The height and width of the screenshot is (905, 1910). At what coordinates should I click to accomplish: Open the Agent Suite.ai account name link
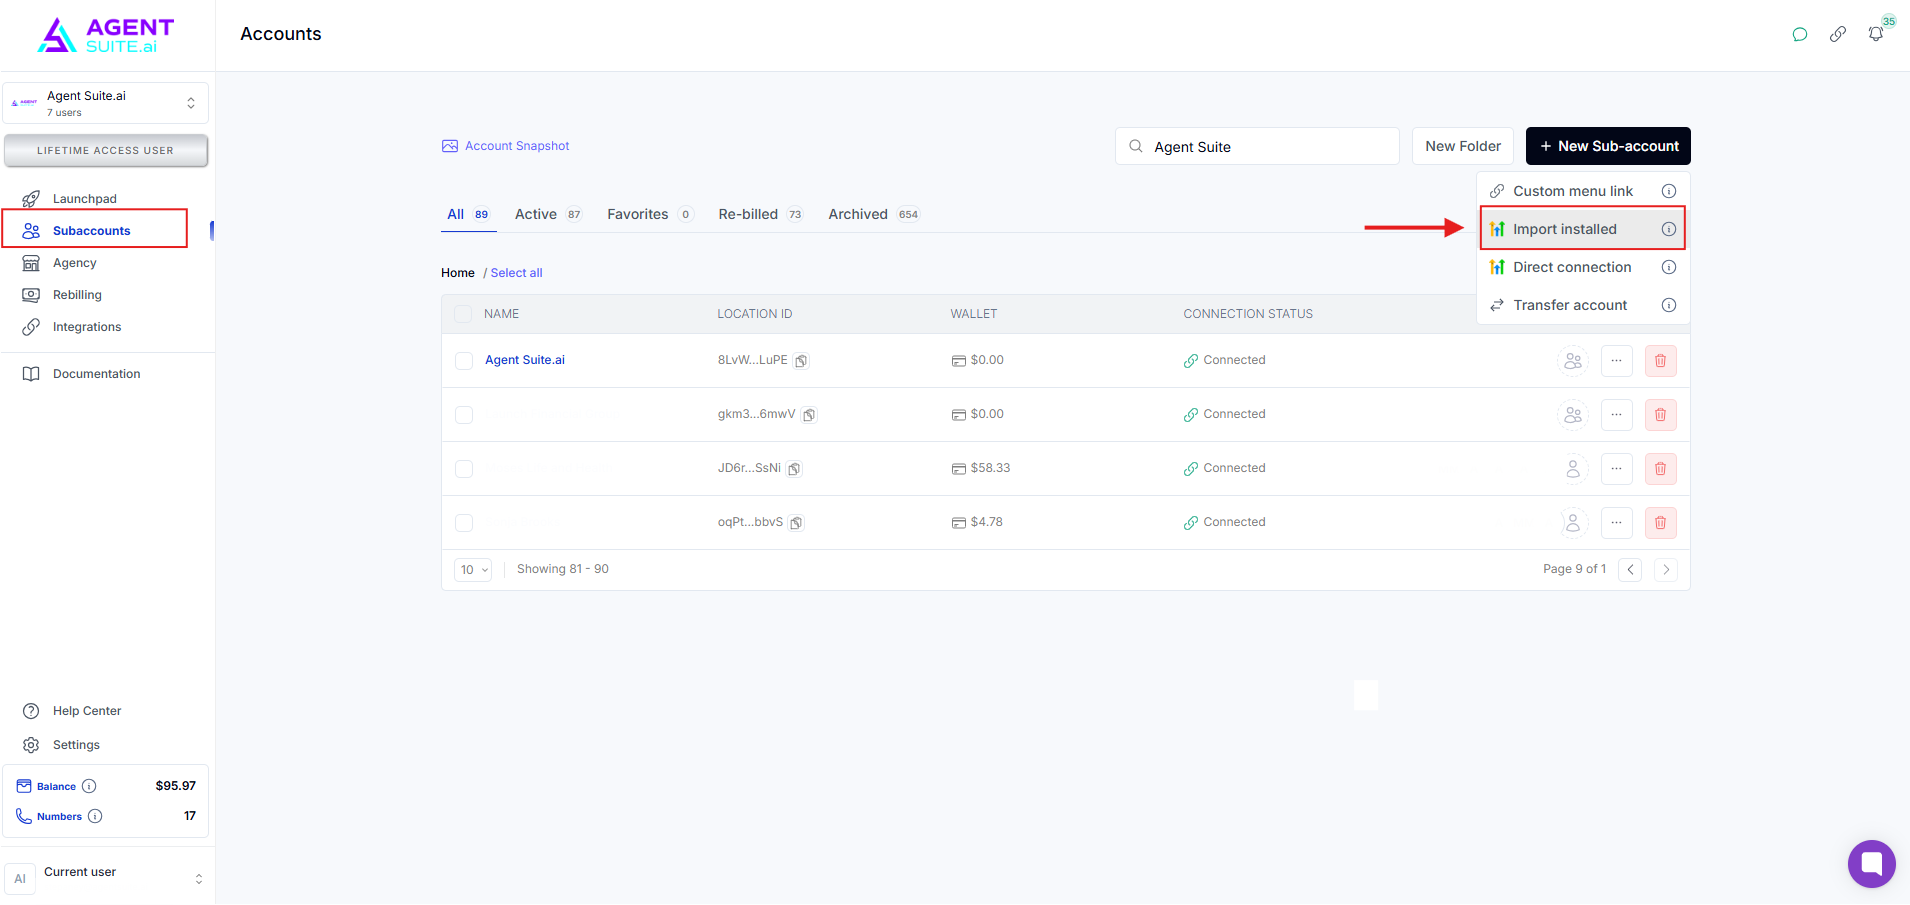(525, 361)
